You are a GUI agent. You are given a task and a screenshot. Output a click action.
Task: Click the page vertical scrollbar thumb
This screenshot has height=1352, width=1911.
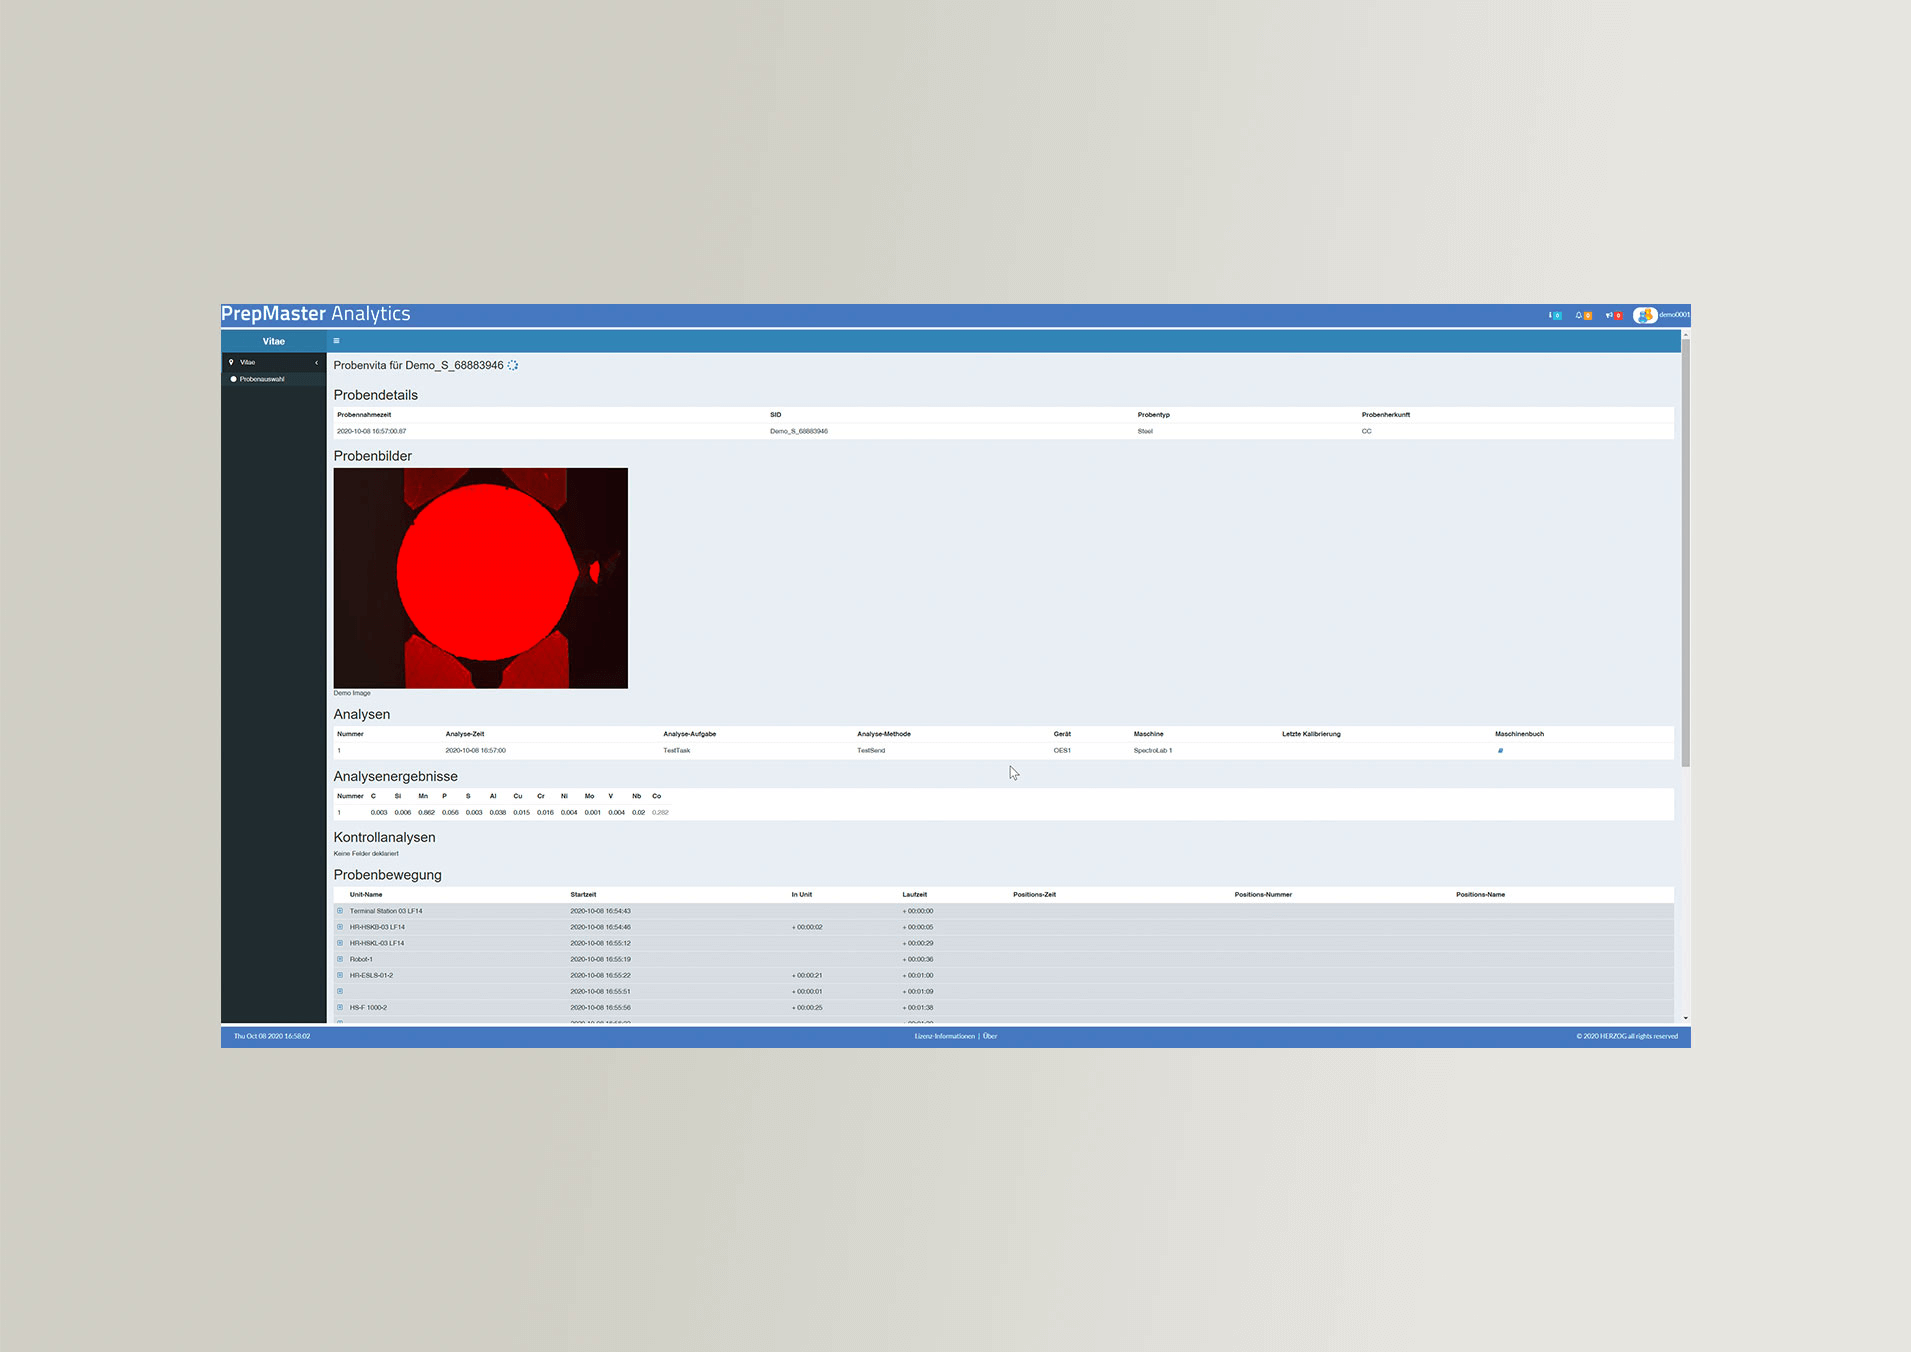tap(1686, 553)
